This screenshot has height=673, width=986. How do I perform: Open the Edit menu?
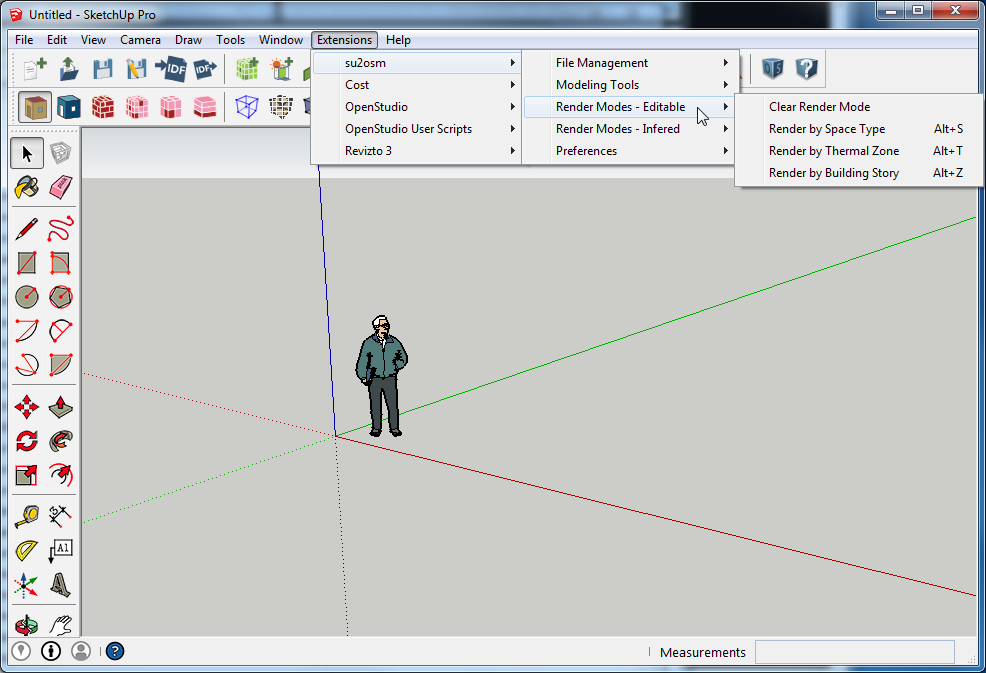pyautogui.click(x=57, y=40)
